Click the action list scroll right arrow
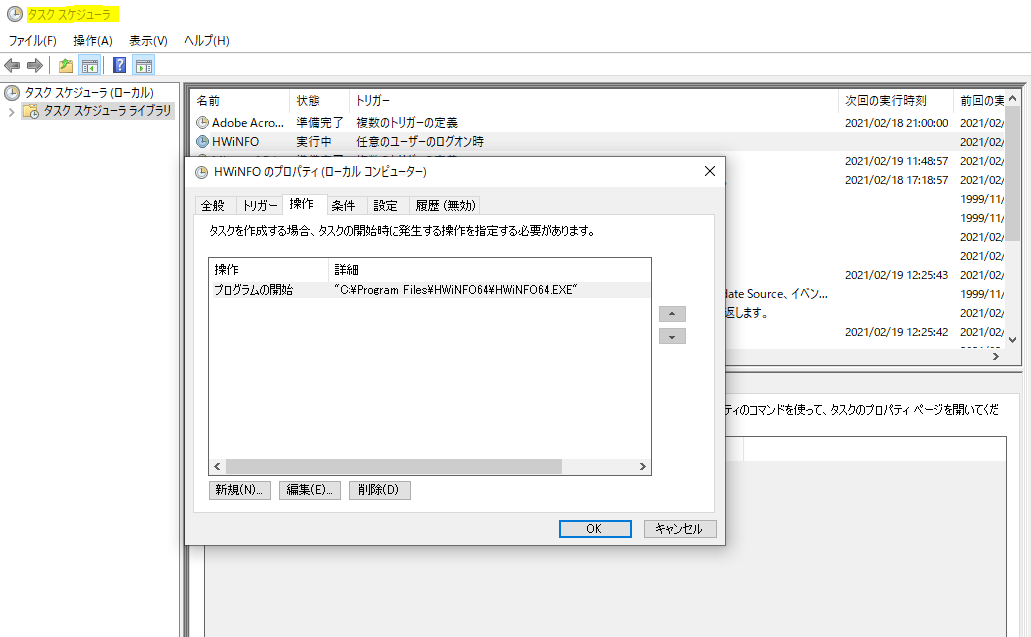This screenshot has width=1031, height=637. click(x=642, y=466)
